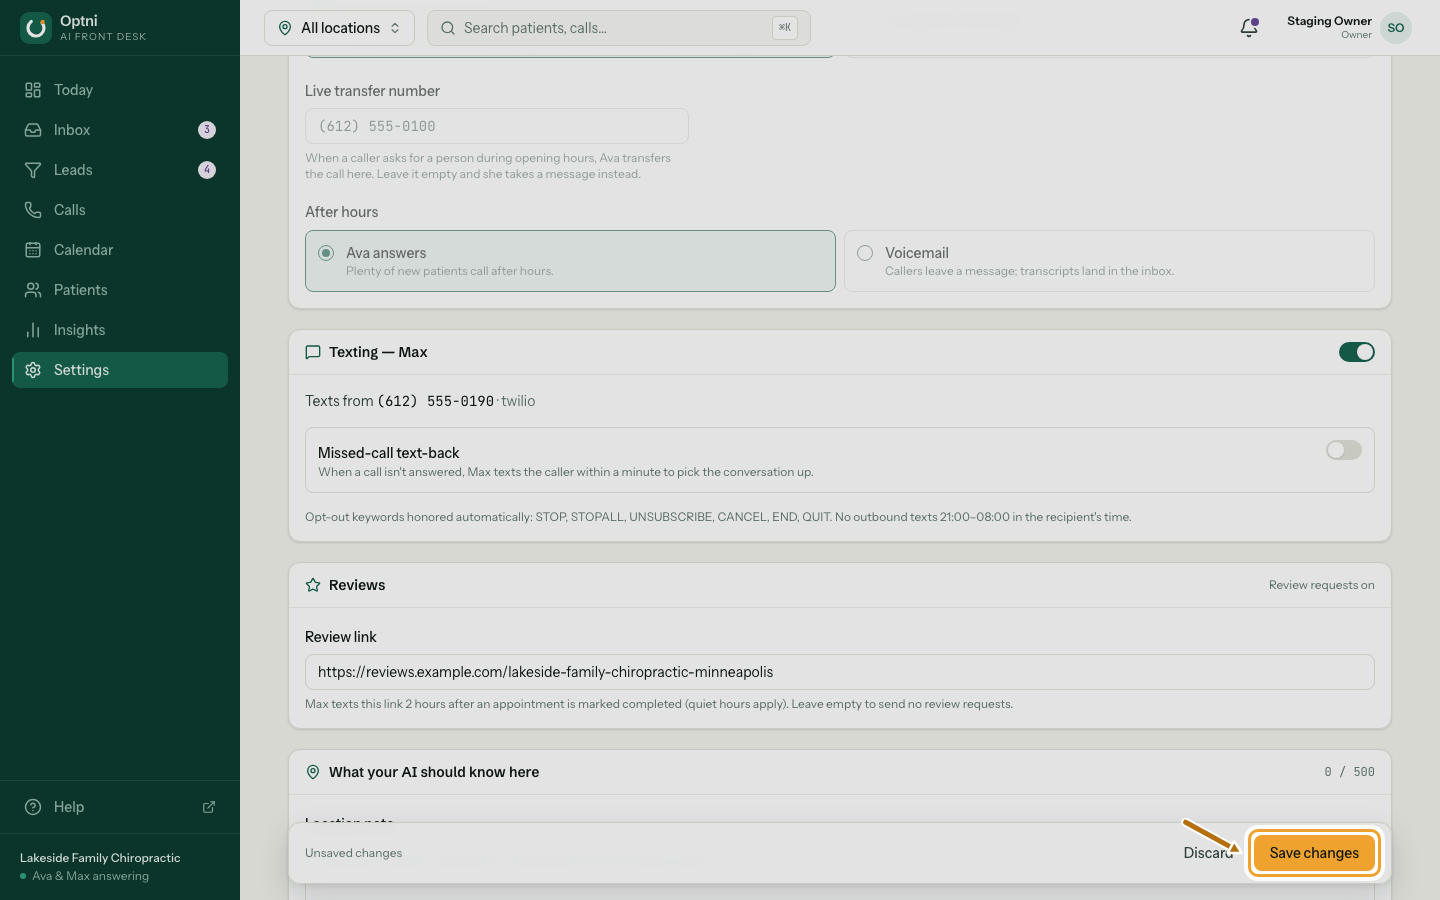The height and width of the screenshot is (900, 1440).
Task: Click the Unsaved changes label
Action: click(x=354, y=853)
